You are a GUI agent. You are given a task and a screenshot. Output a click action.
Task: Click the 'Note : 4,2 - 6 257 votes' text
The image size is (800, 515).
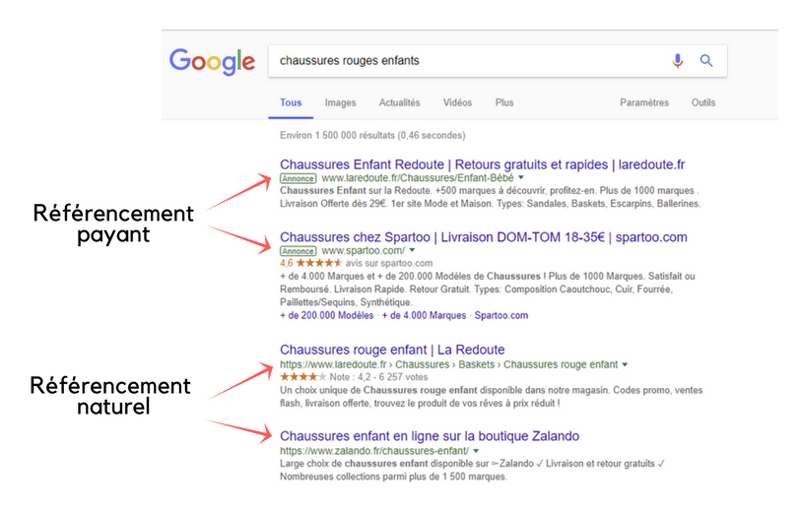click(x=379, y=377)
